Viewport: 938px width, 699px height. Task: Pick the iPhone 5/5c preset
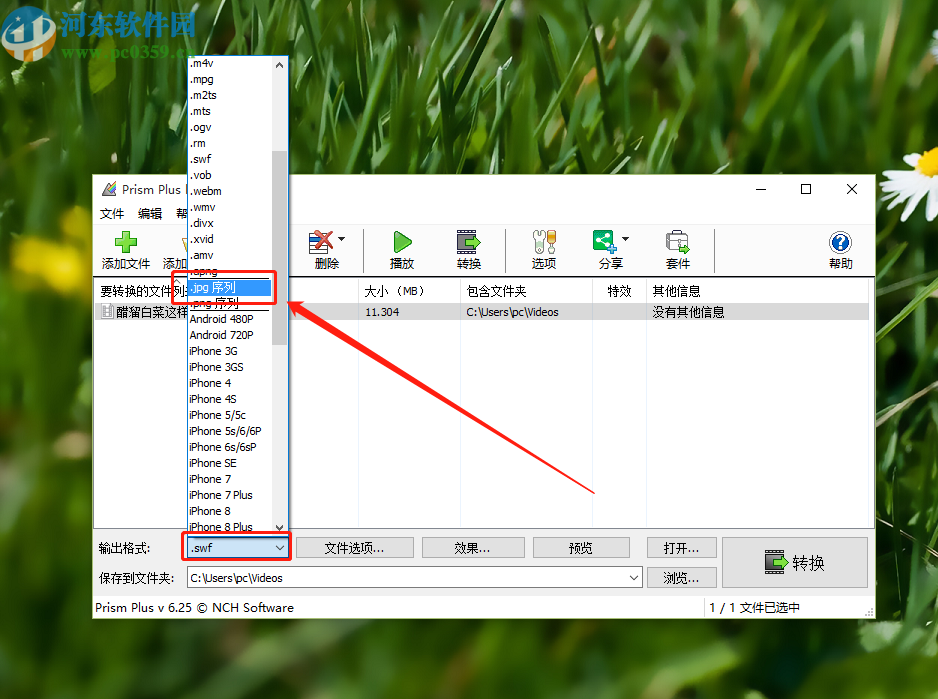click(x=230, y=415)
